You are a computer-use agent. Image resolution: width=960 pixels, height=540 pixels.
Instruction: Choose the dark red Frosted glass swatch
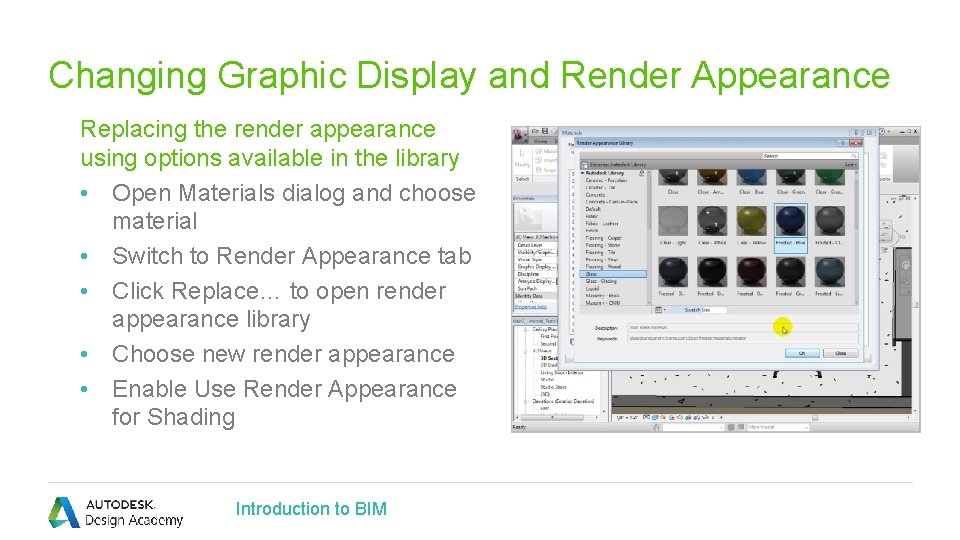coord(751,276)
